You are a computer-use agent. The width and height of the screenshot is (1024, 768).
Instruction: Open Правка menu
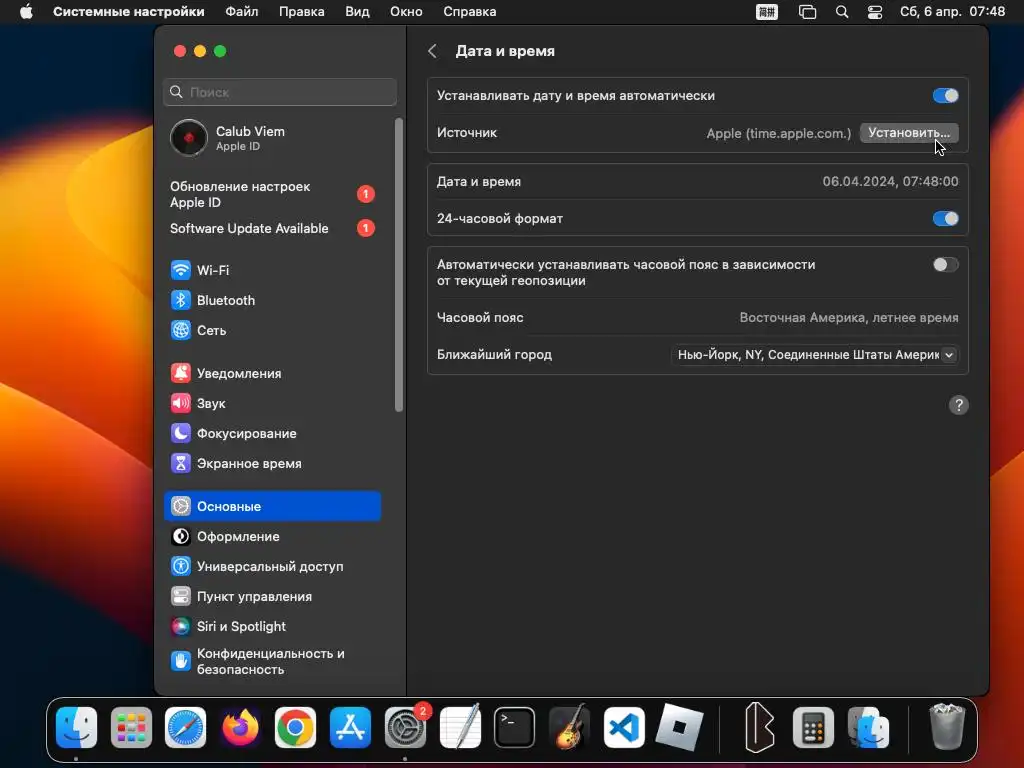(302, 12)
